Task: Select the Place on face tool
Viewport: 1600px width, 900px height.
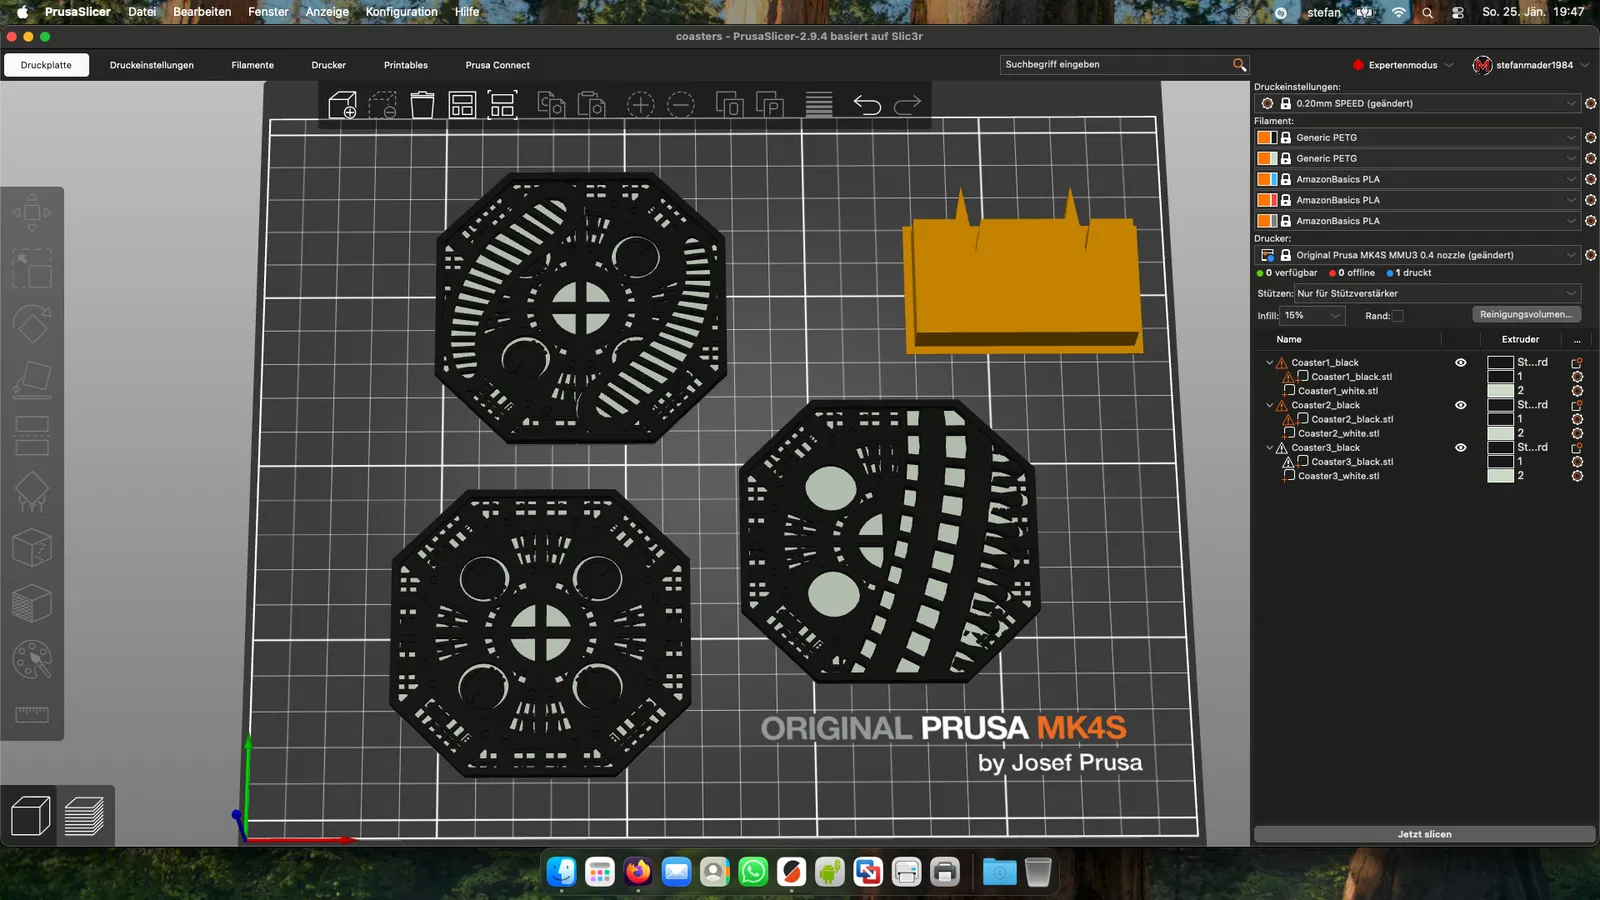Action: 32,380
